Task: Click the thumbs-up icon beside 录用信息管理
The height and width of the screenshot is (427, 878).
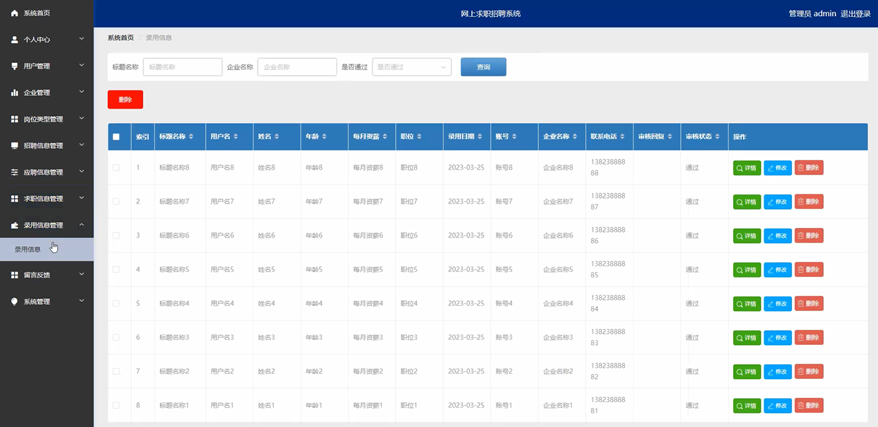Action: pyautogui.click(x=15, y=226)
